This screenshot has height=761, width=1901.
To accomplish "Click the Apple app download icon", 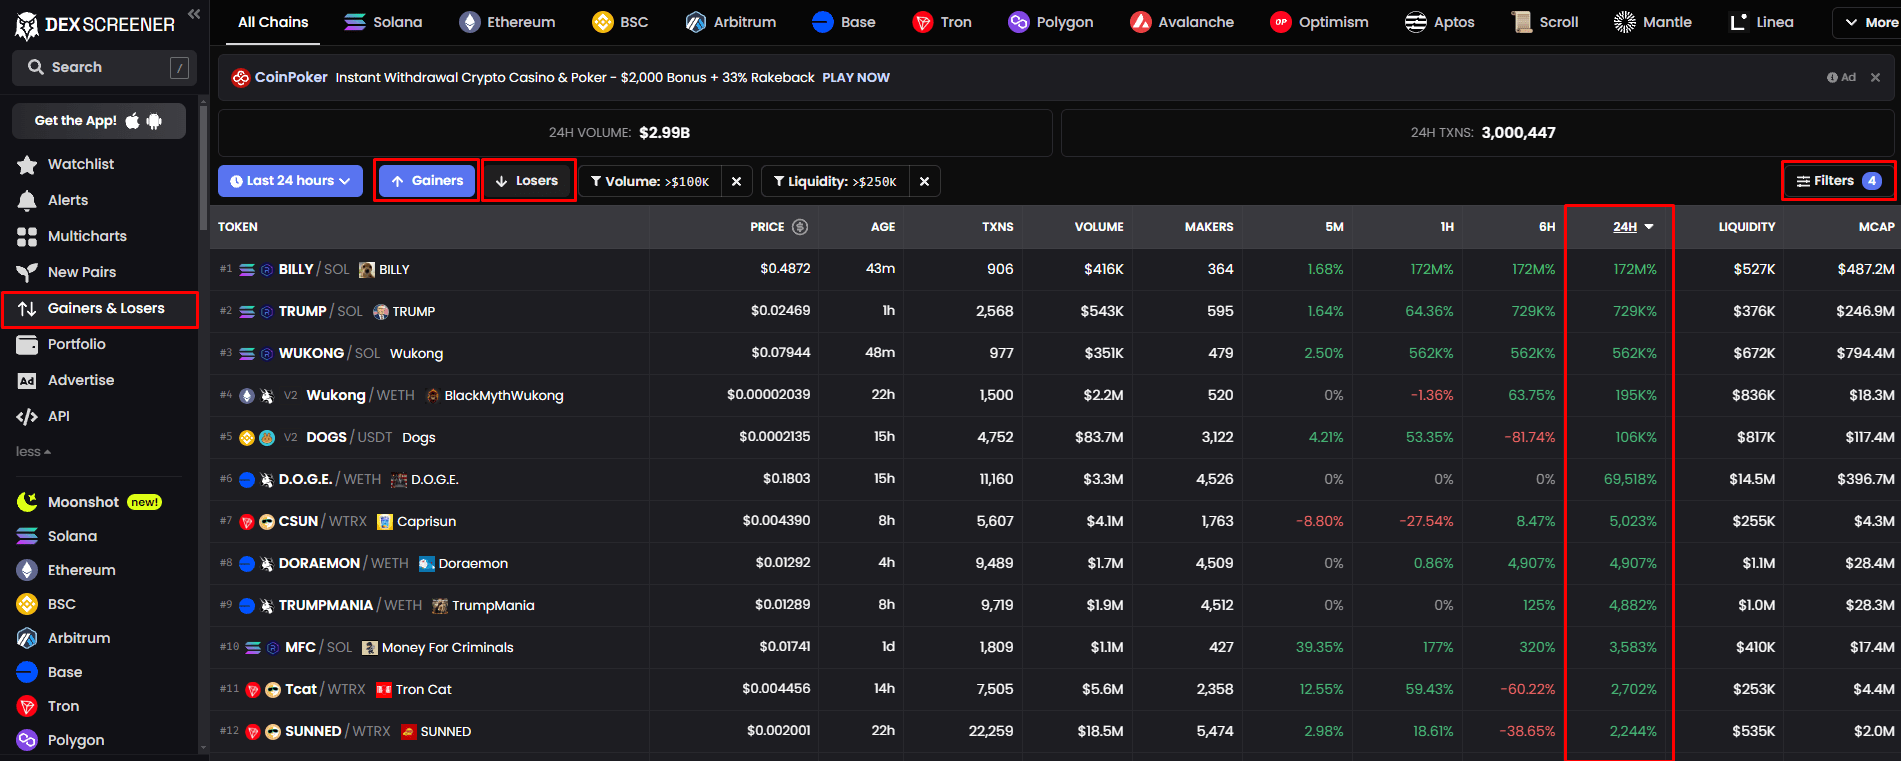I will [132, 121].
